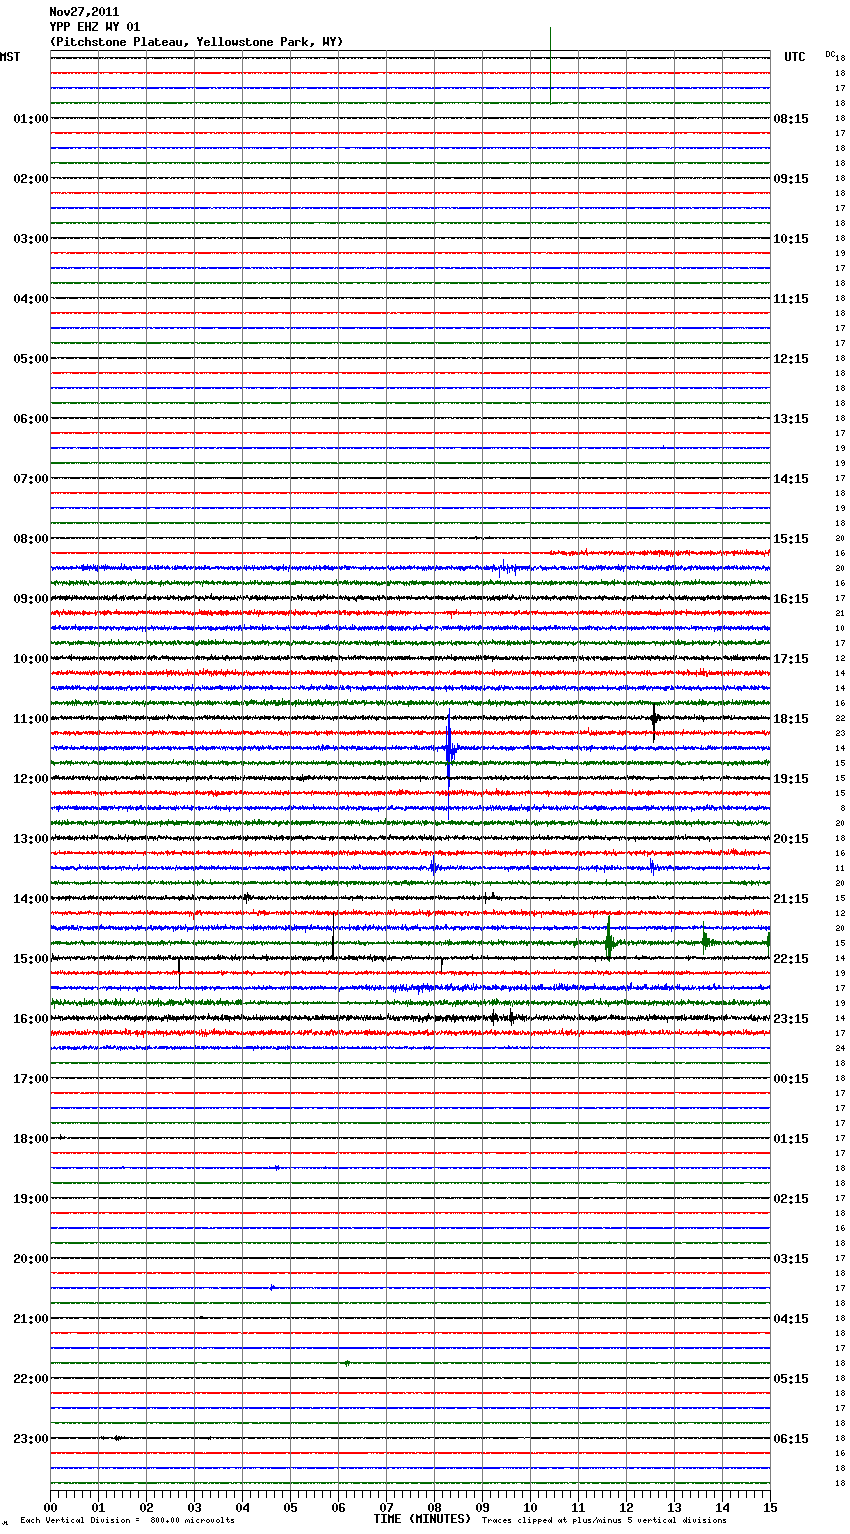Click the "10" tick on the minutes axis
Image resolution: width=850 pixels, height=1534 pixels.
point(530,1507)
